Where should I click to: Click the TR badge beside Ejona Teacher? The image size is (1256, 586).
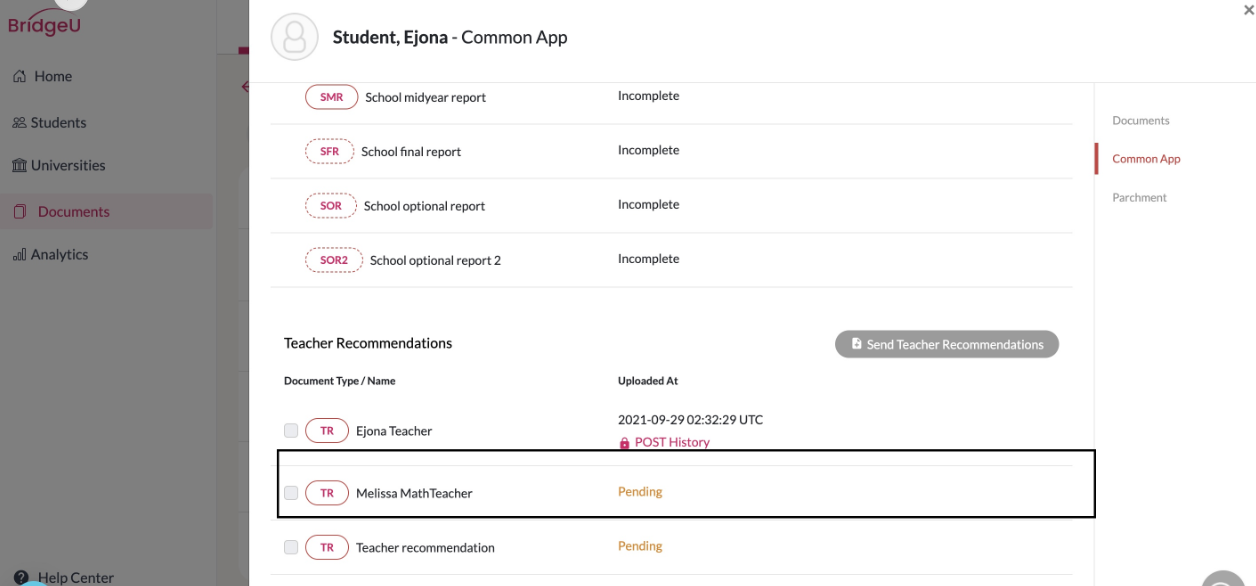327,431
